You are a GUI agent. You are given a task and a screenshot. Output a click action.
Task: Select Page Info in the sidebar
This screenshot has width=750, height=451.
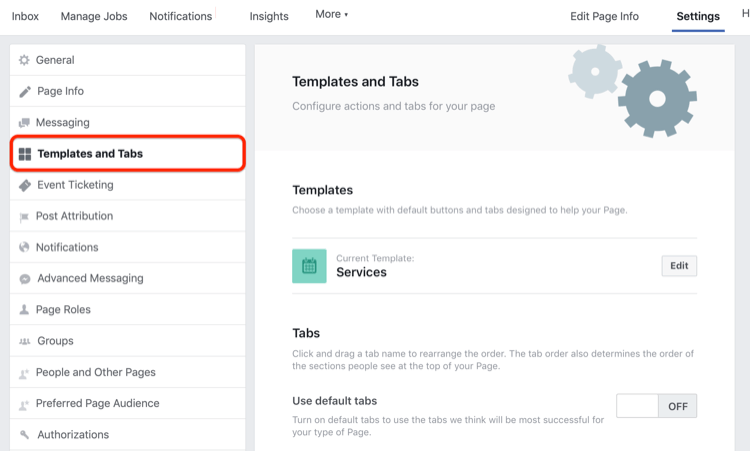pyautogui.click(x=128, y=91)
